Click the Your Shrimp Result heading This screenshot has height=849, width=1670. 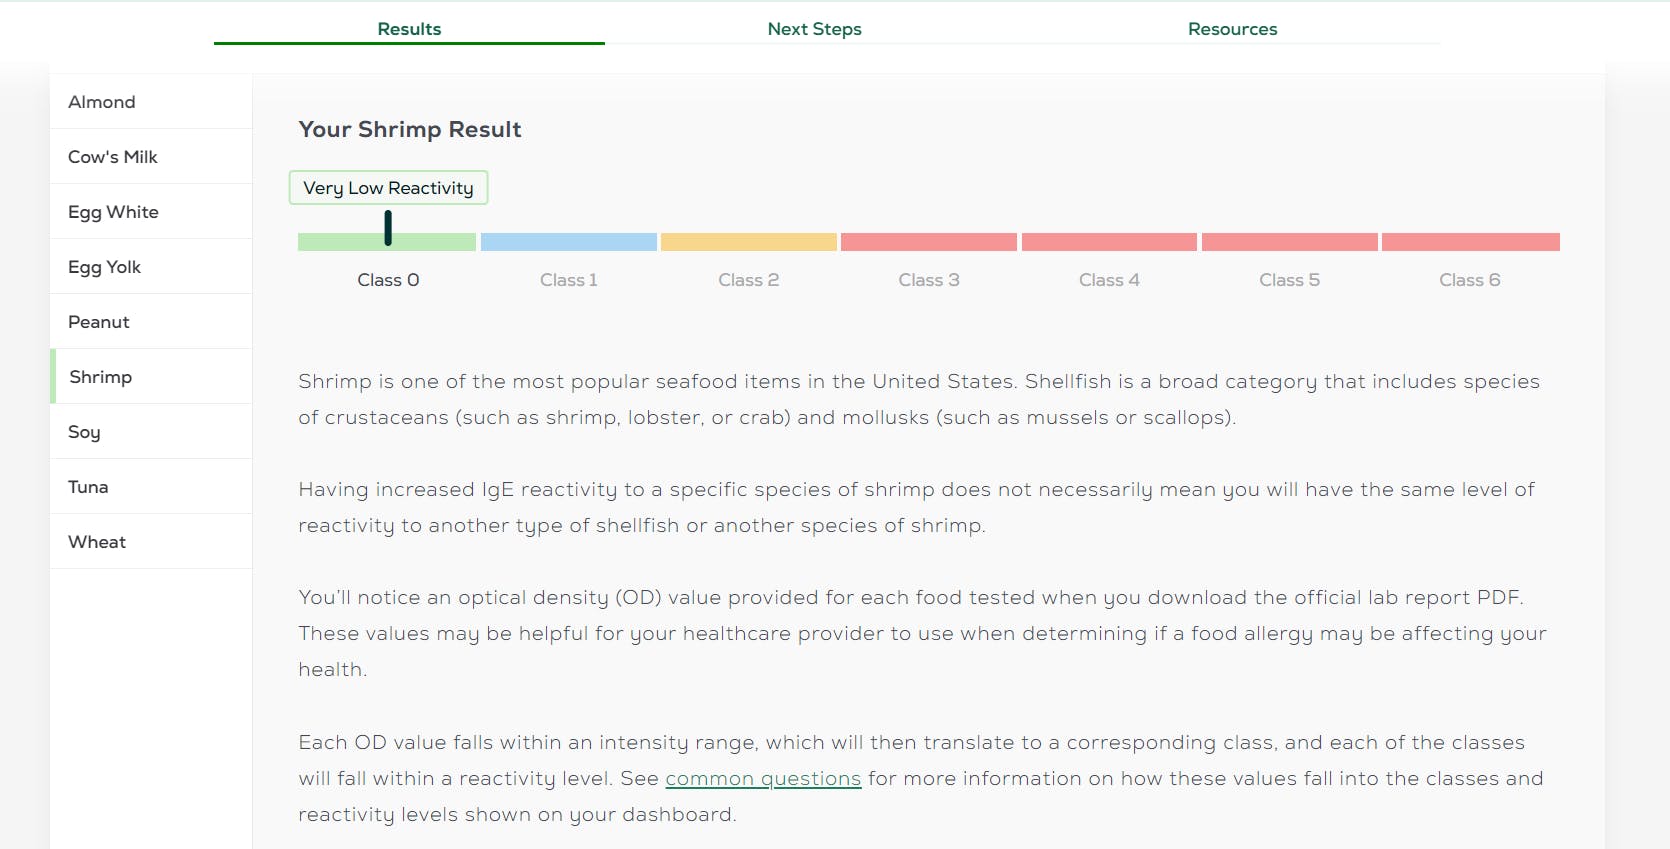(409, 129)
